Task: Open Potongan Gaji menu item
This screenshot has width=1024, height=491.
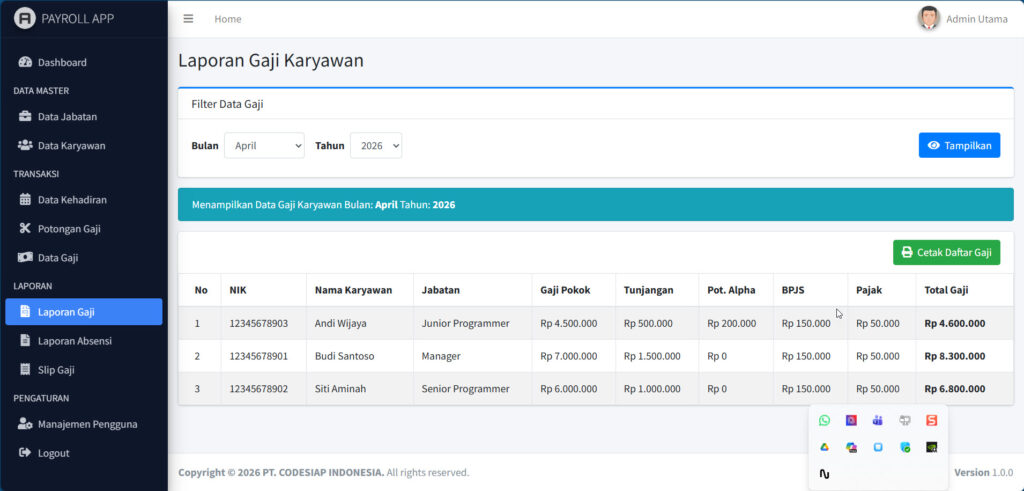Action: click(69, 229)
